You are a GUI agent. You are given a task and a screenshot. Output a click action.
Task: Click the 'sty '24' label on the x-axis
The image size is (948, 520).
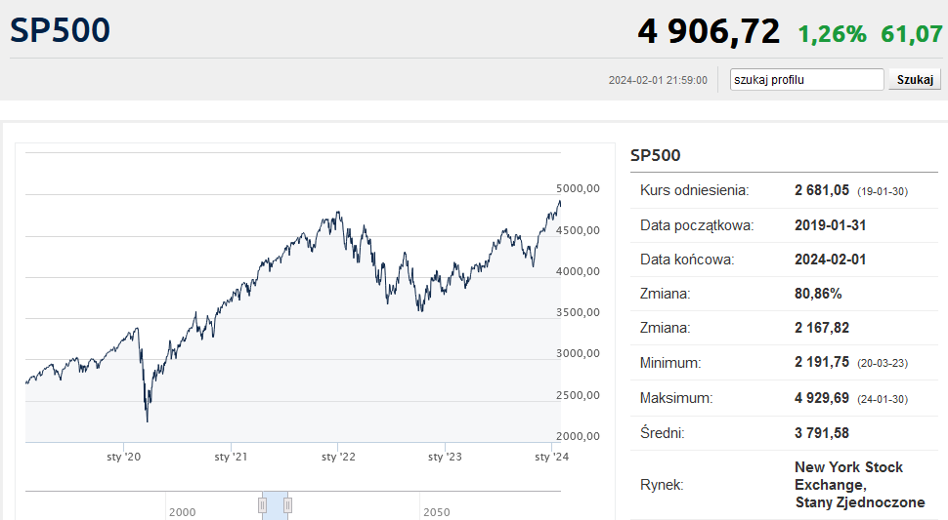(x=551, y=457)
